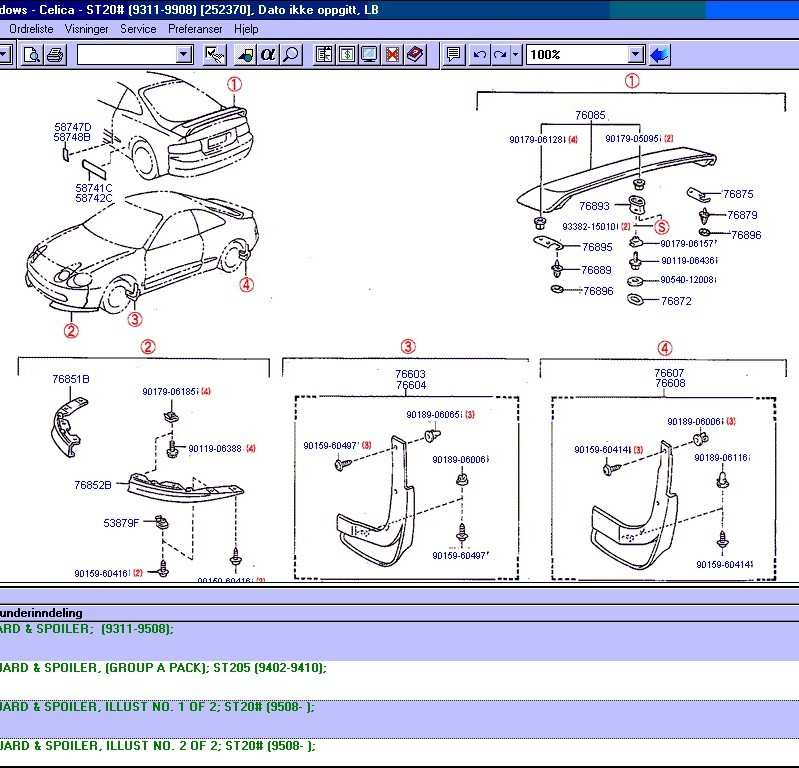Image resolution: width=799 pixels, height=768 pixels.
Task: Select ILLUST NO. 1 OF 2 row
Action: [x=400, y=719]
